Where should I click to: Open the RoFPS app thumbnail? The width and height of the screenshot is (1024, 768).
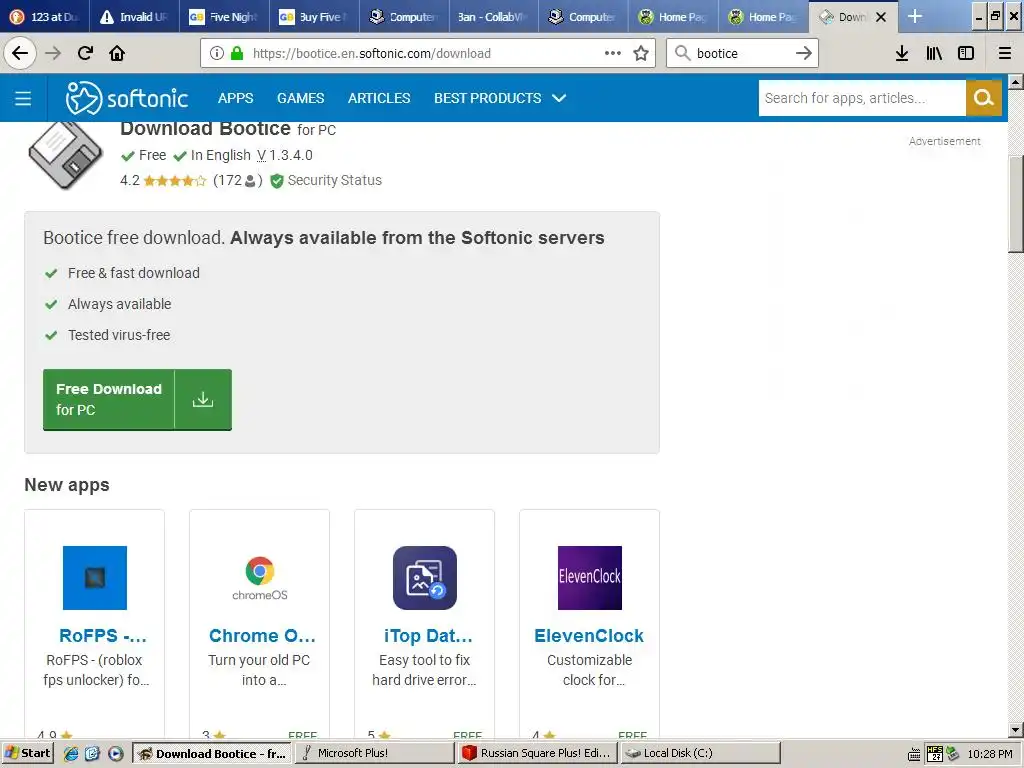(x=95, y=578)
